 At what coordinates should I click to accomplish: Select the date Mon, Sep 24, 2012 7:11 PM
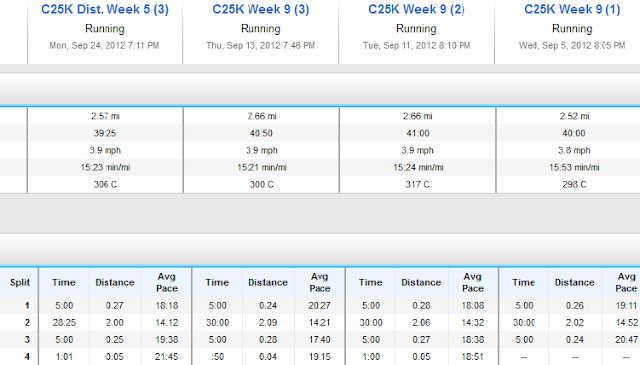[x=104, y=45]
